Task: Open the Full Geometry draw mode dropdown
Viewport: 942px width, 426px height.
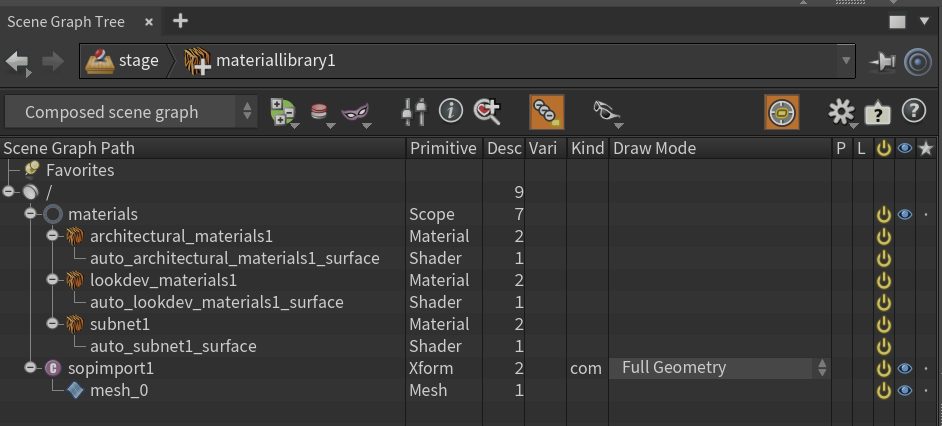Action: click(720, 368)
